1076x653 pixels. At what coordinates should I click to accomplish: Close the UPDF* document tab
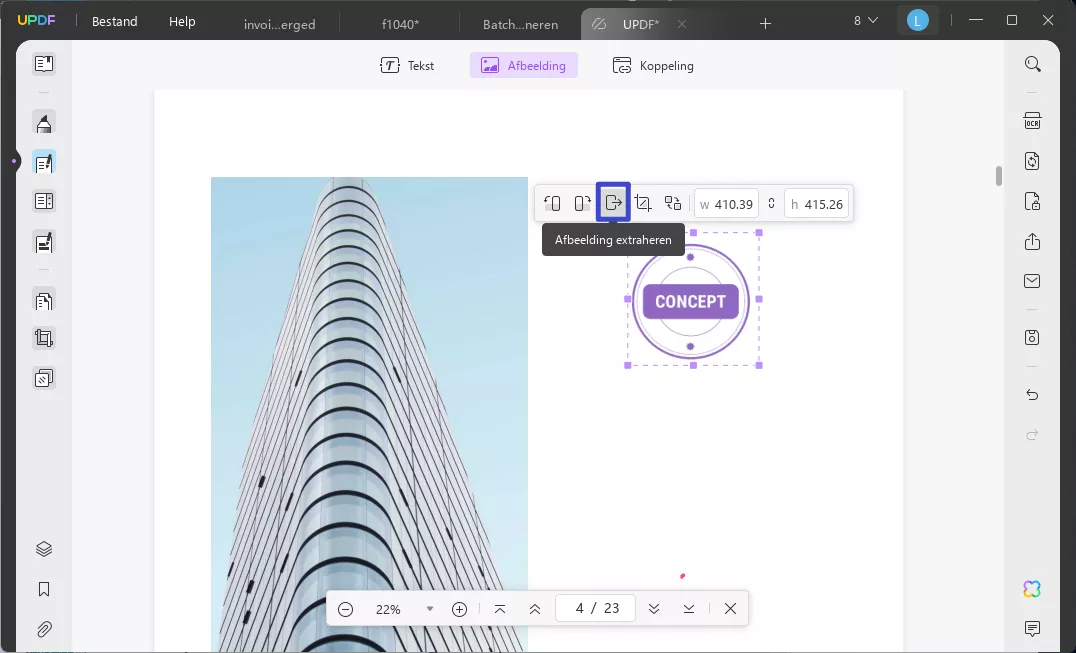coord(681,24)
